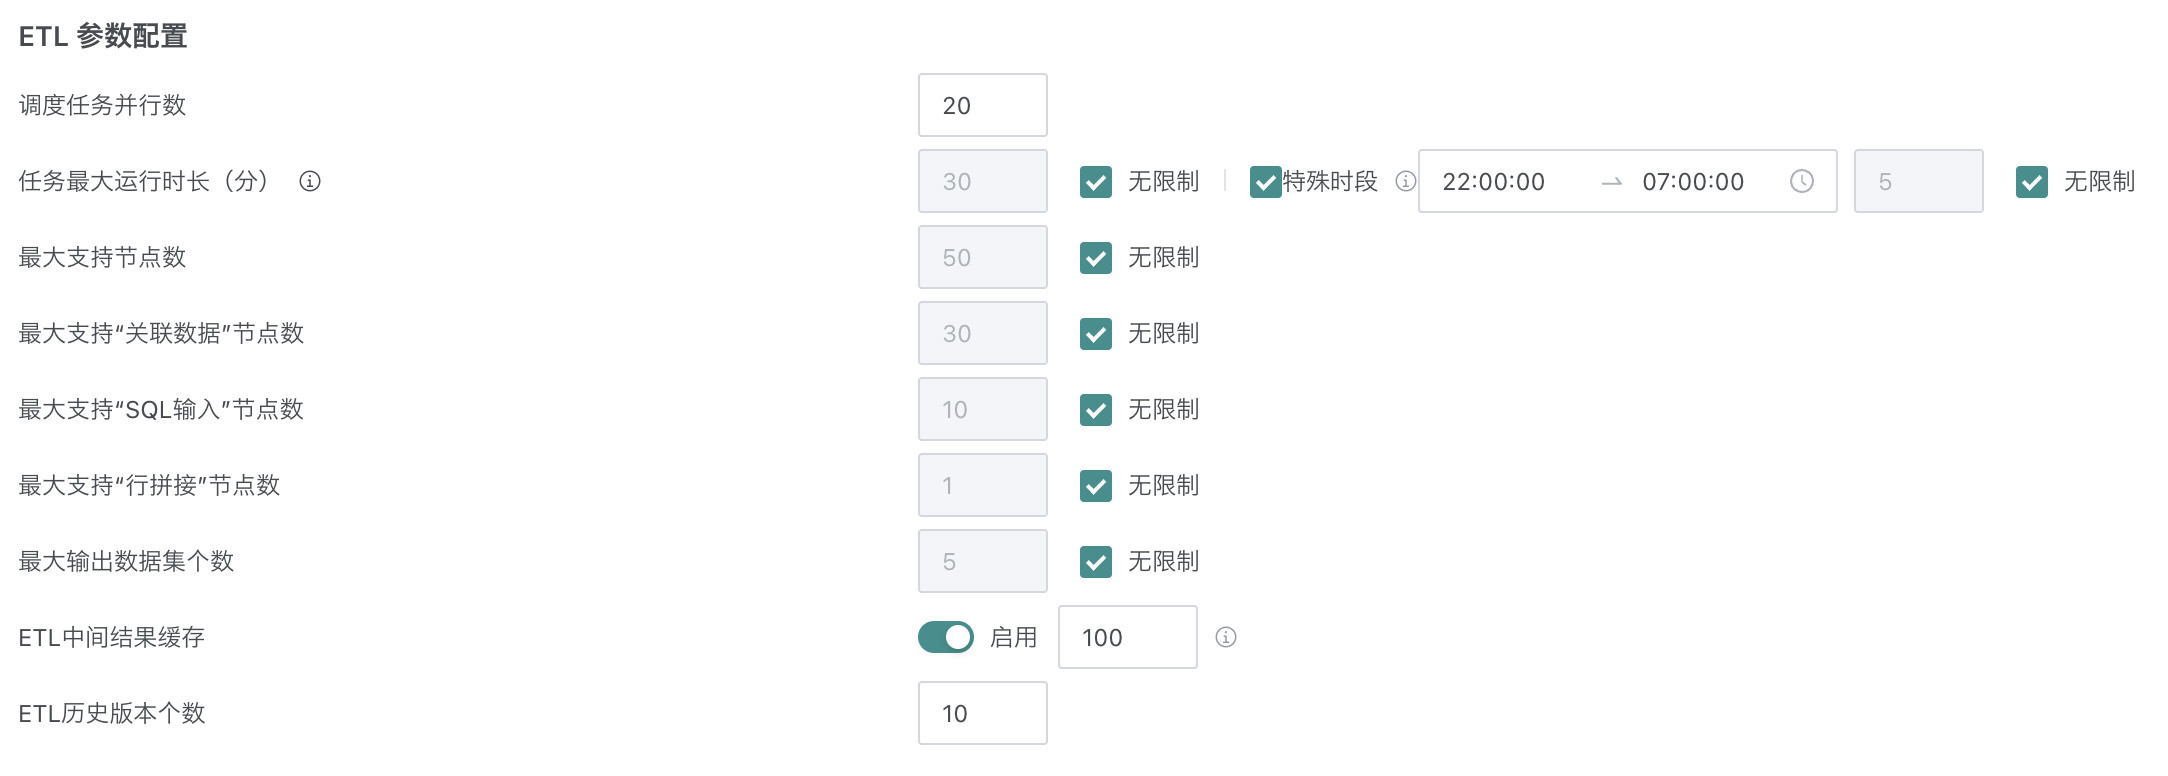
Task: Uncheck 无限制 for 最大输出数据集个数
Action: pyautogui.click(x=1096, y=562)
